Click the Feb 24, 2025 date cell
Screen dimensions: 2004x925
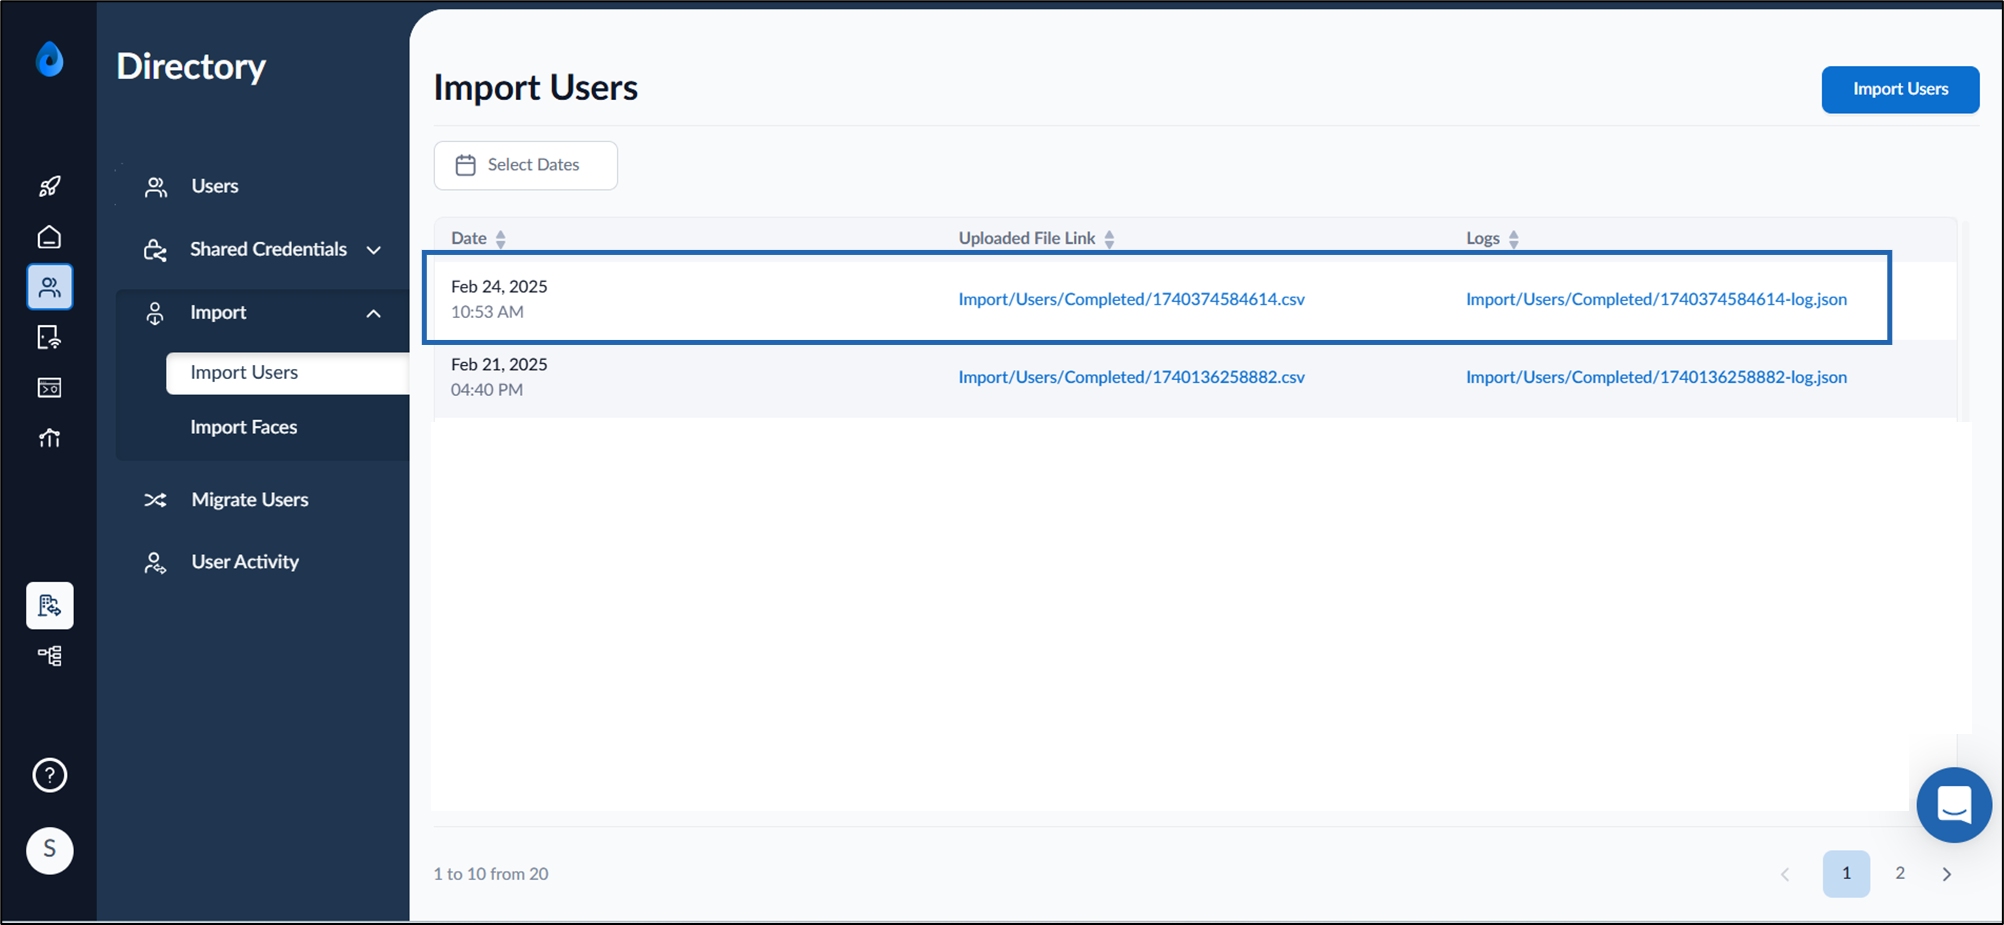point(499,298)
